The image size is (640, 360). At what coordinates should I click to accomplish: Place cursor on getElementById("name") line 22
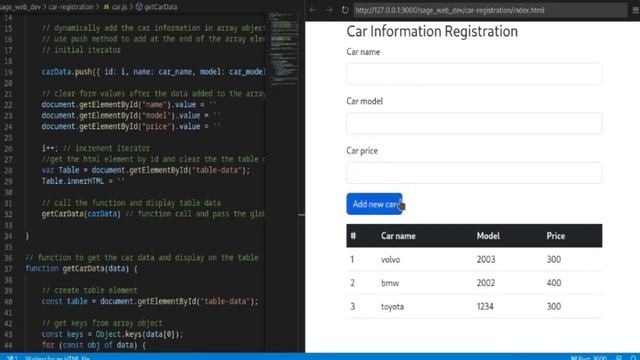[x=130, y=104]
